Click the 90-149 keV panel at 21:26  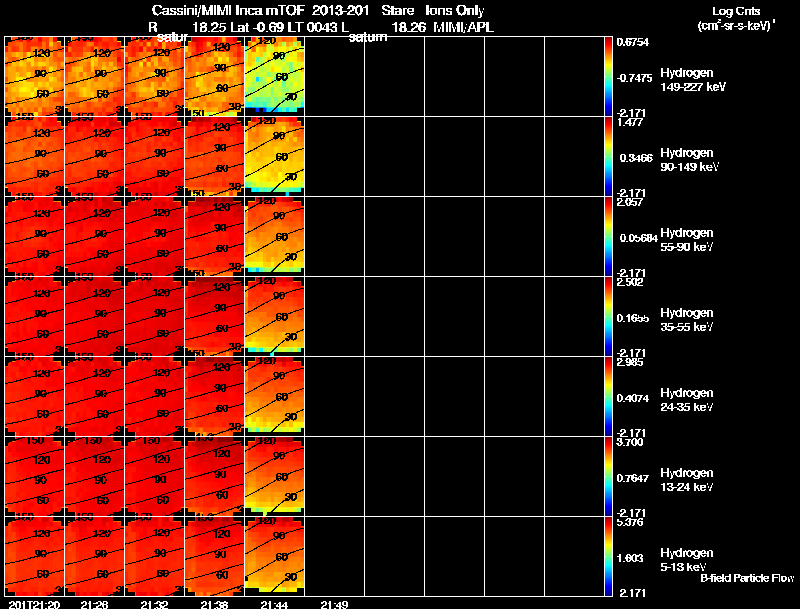click(94, 156)
